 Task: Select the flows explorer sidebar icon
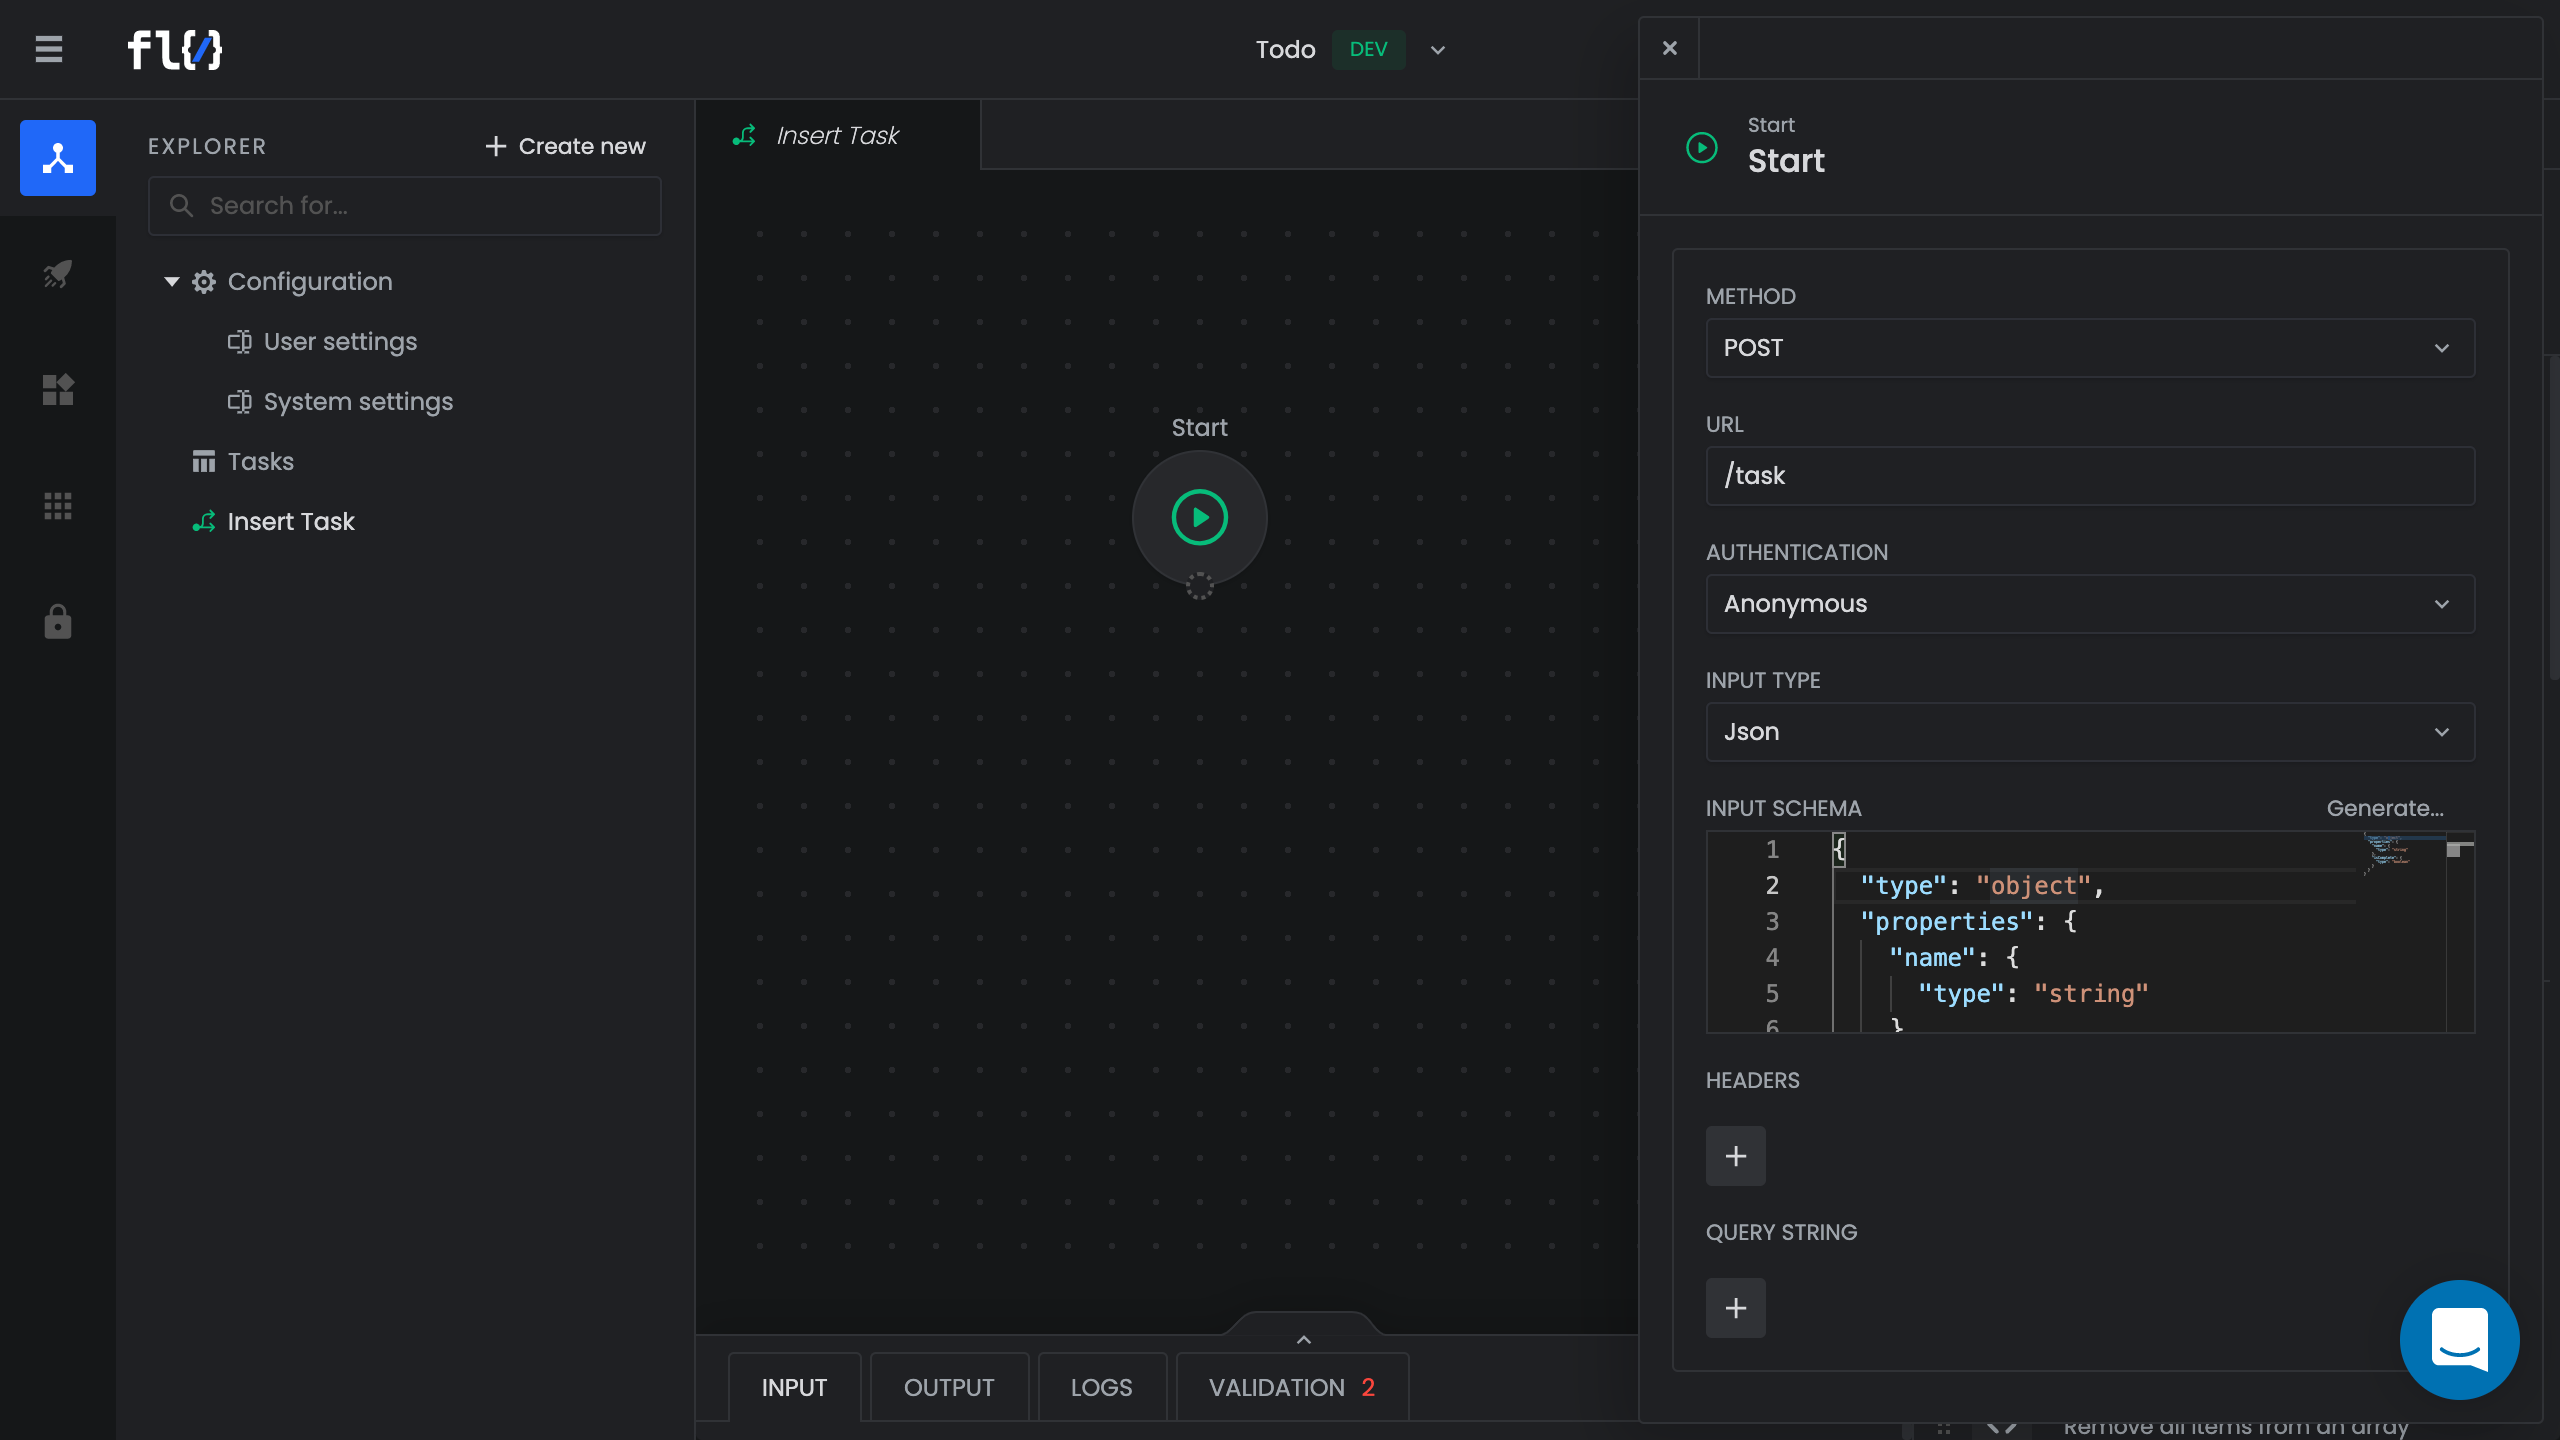[58, 158]
